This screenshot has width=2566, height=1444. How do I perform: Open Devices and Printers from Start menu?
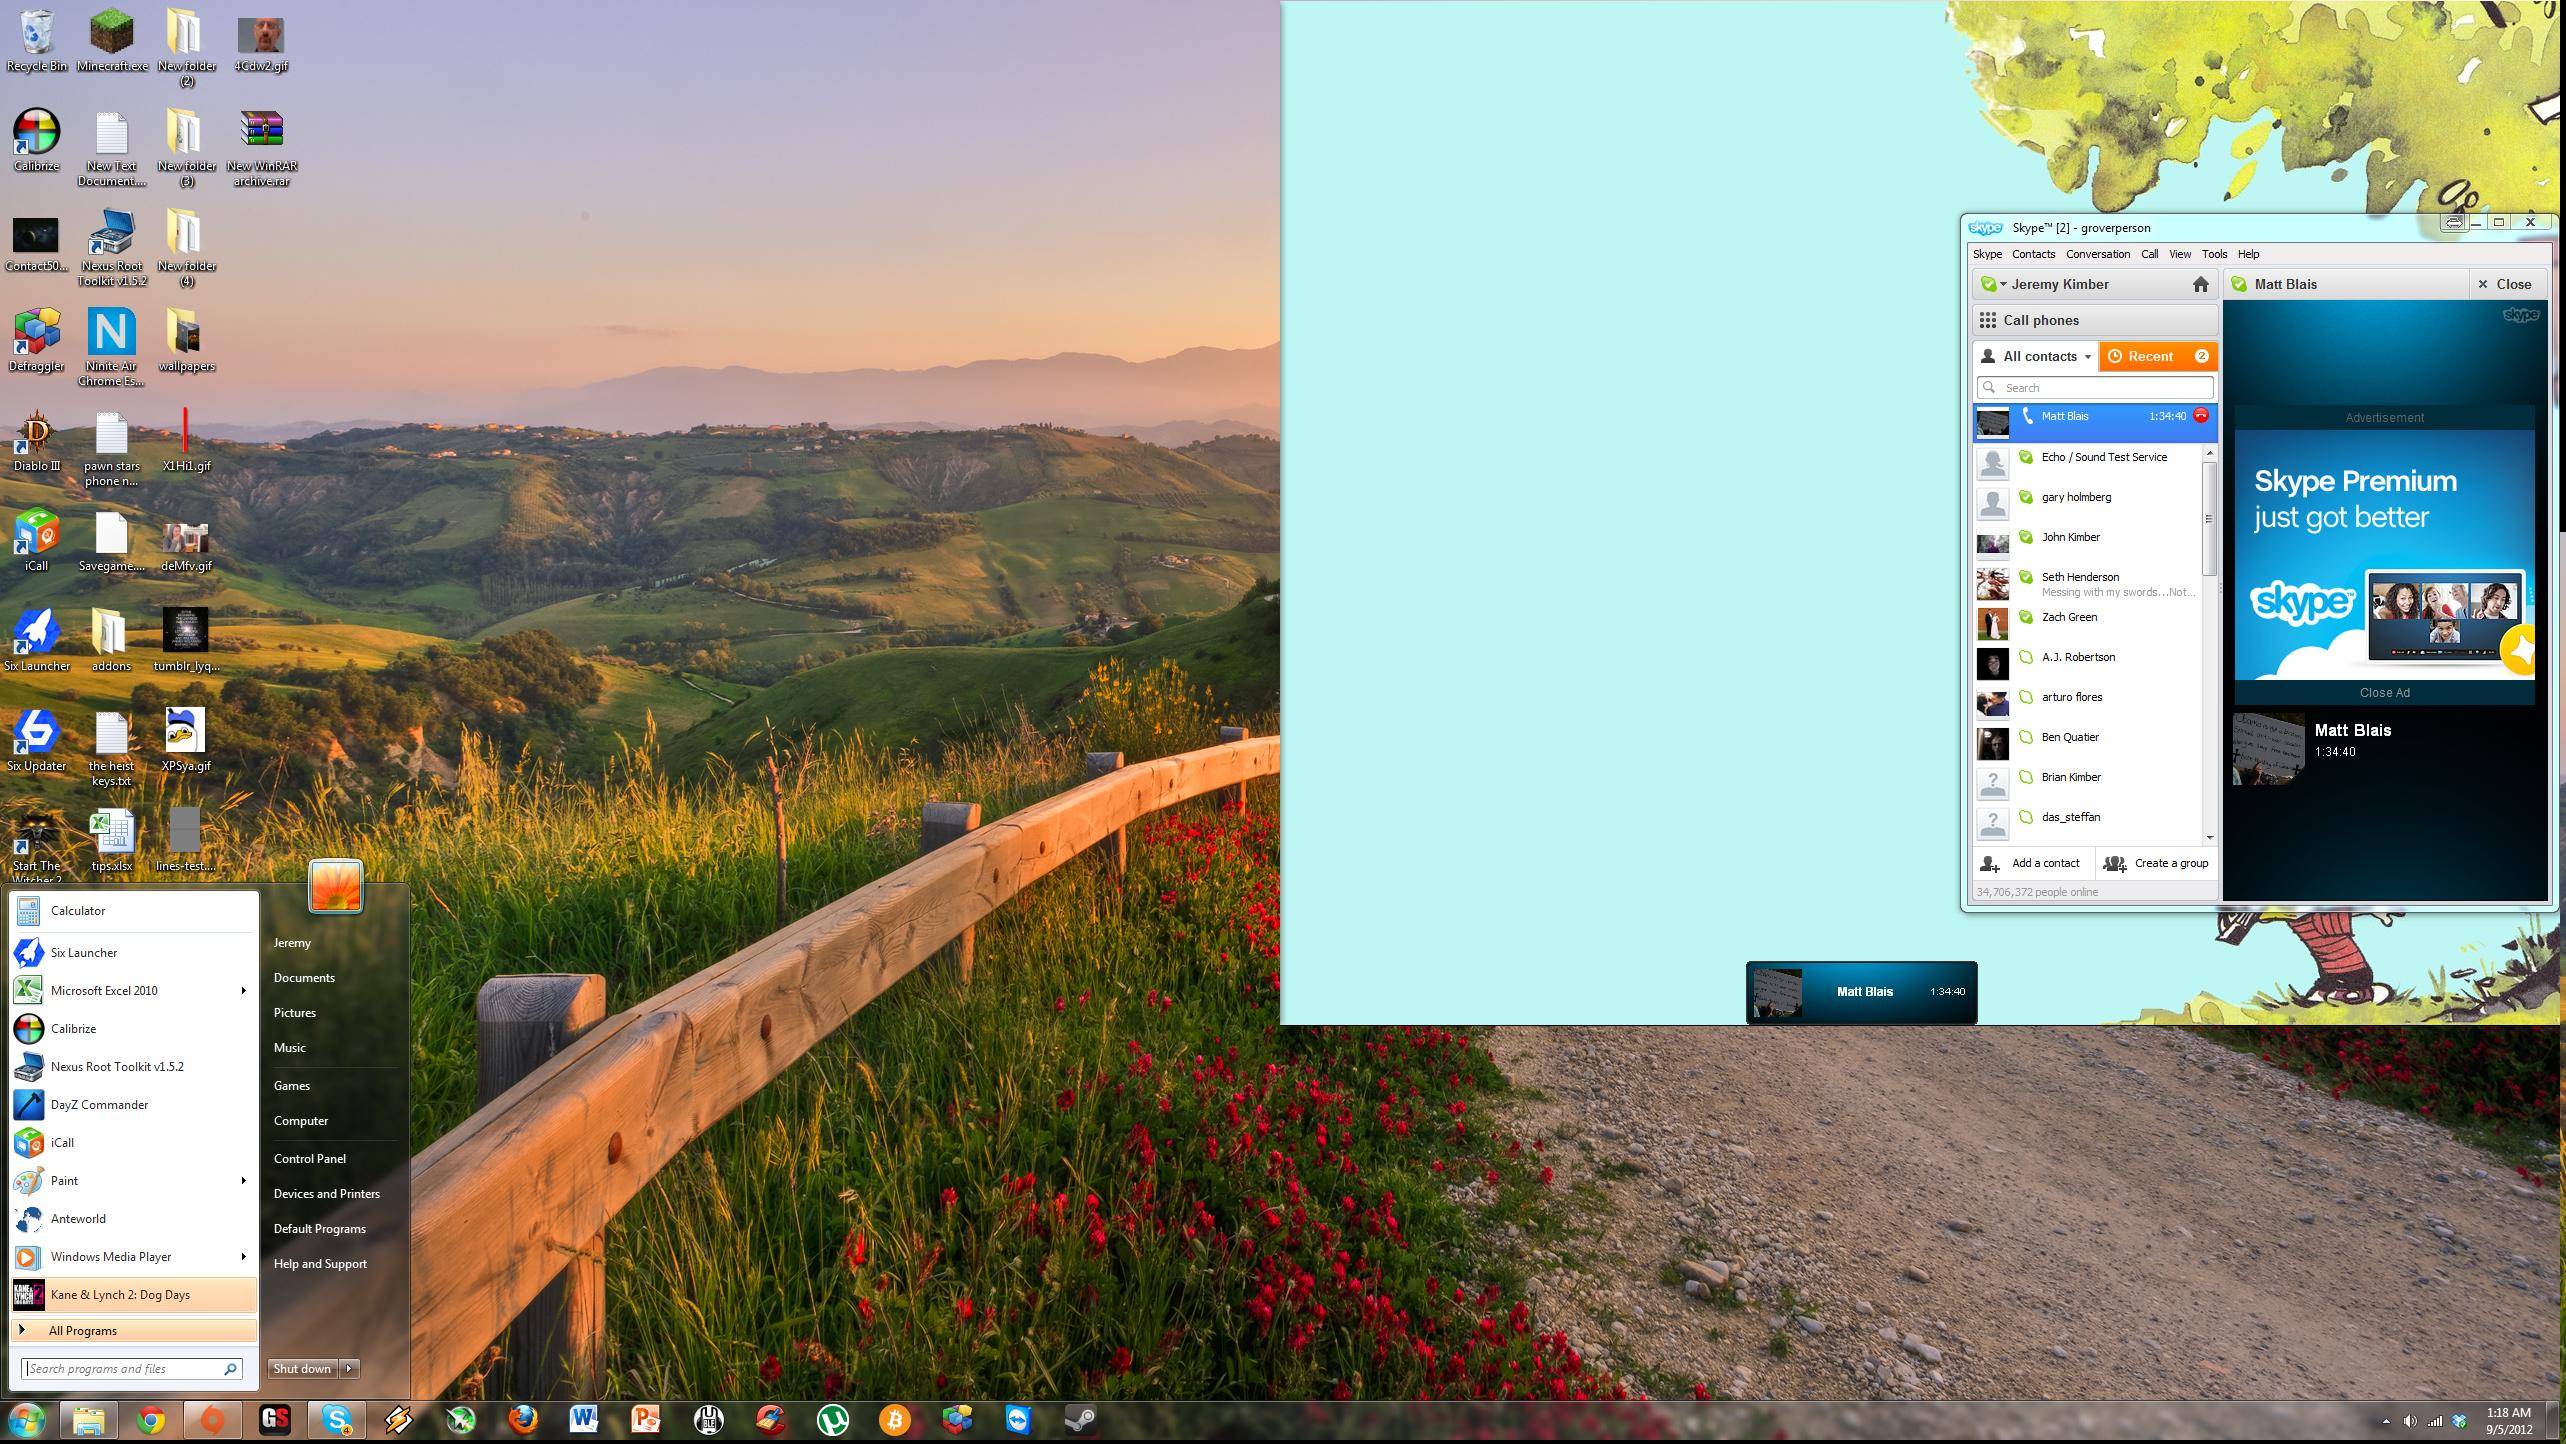pos(327,1194)
